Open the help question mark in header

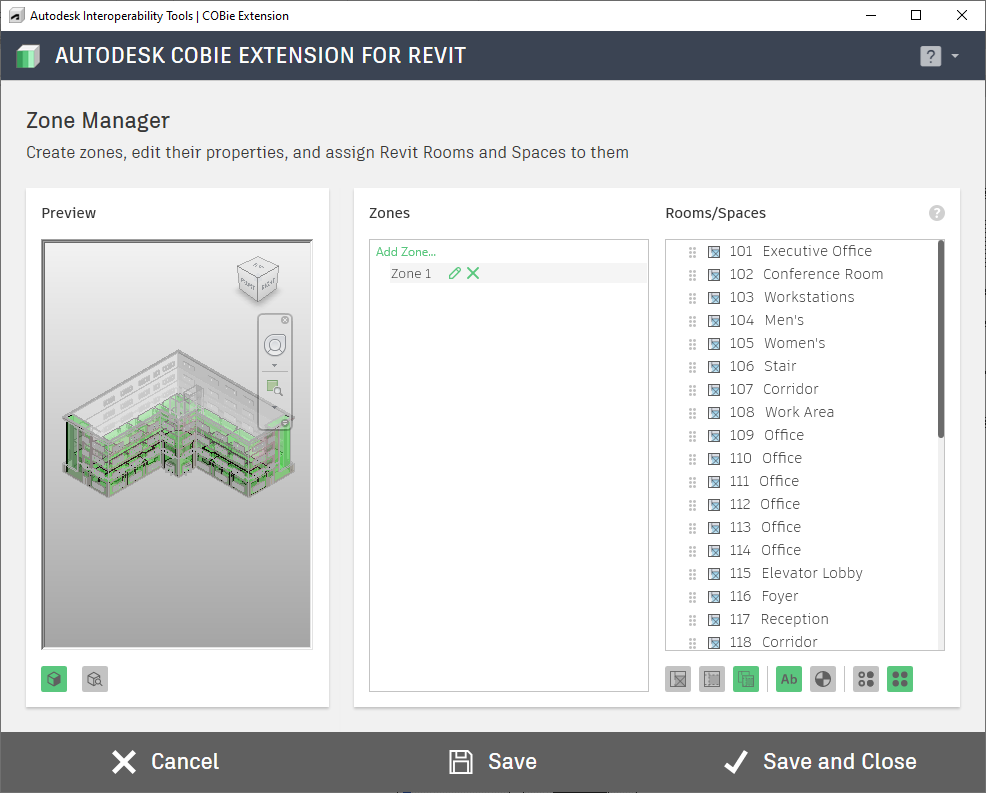click(930, 56)
